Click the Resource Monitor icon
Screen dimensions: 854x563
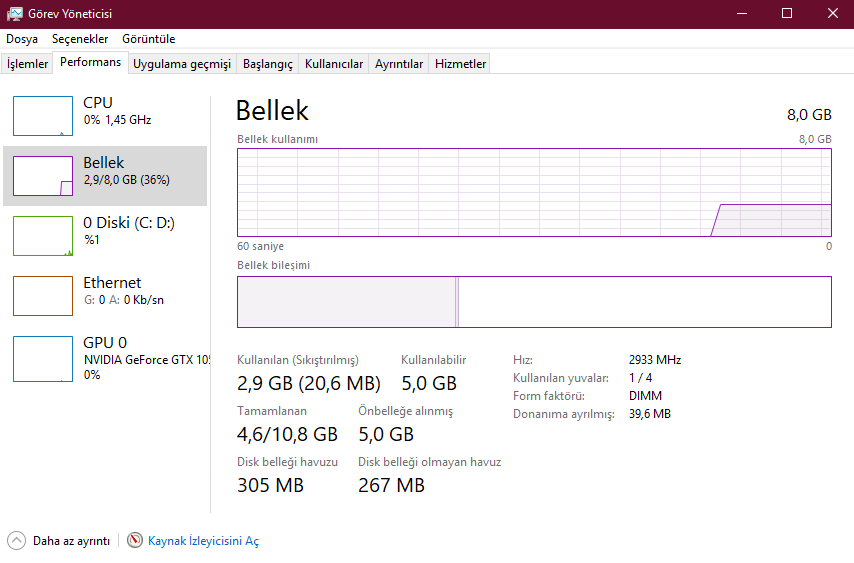click(136, 540)
